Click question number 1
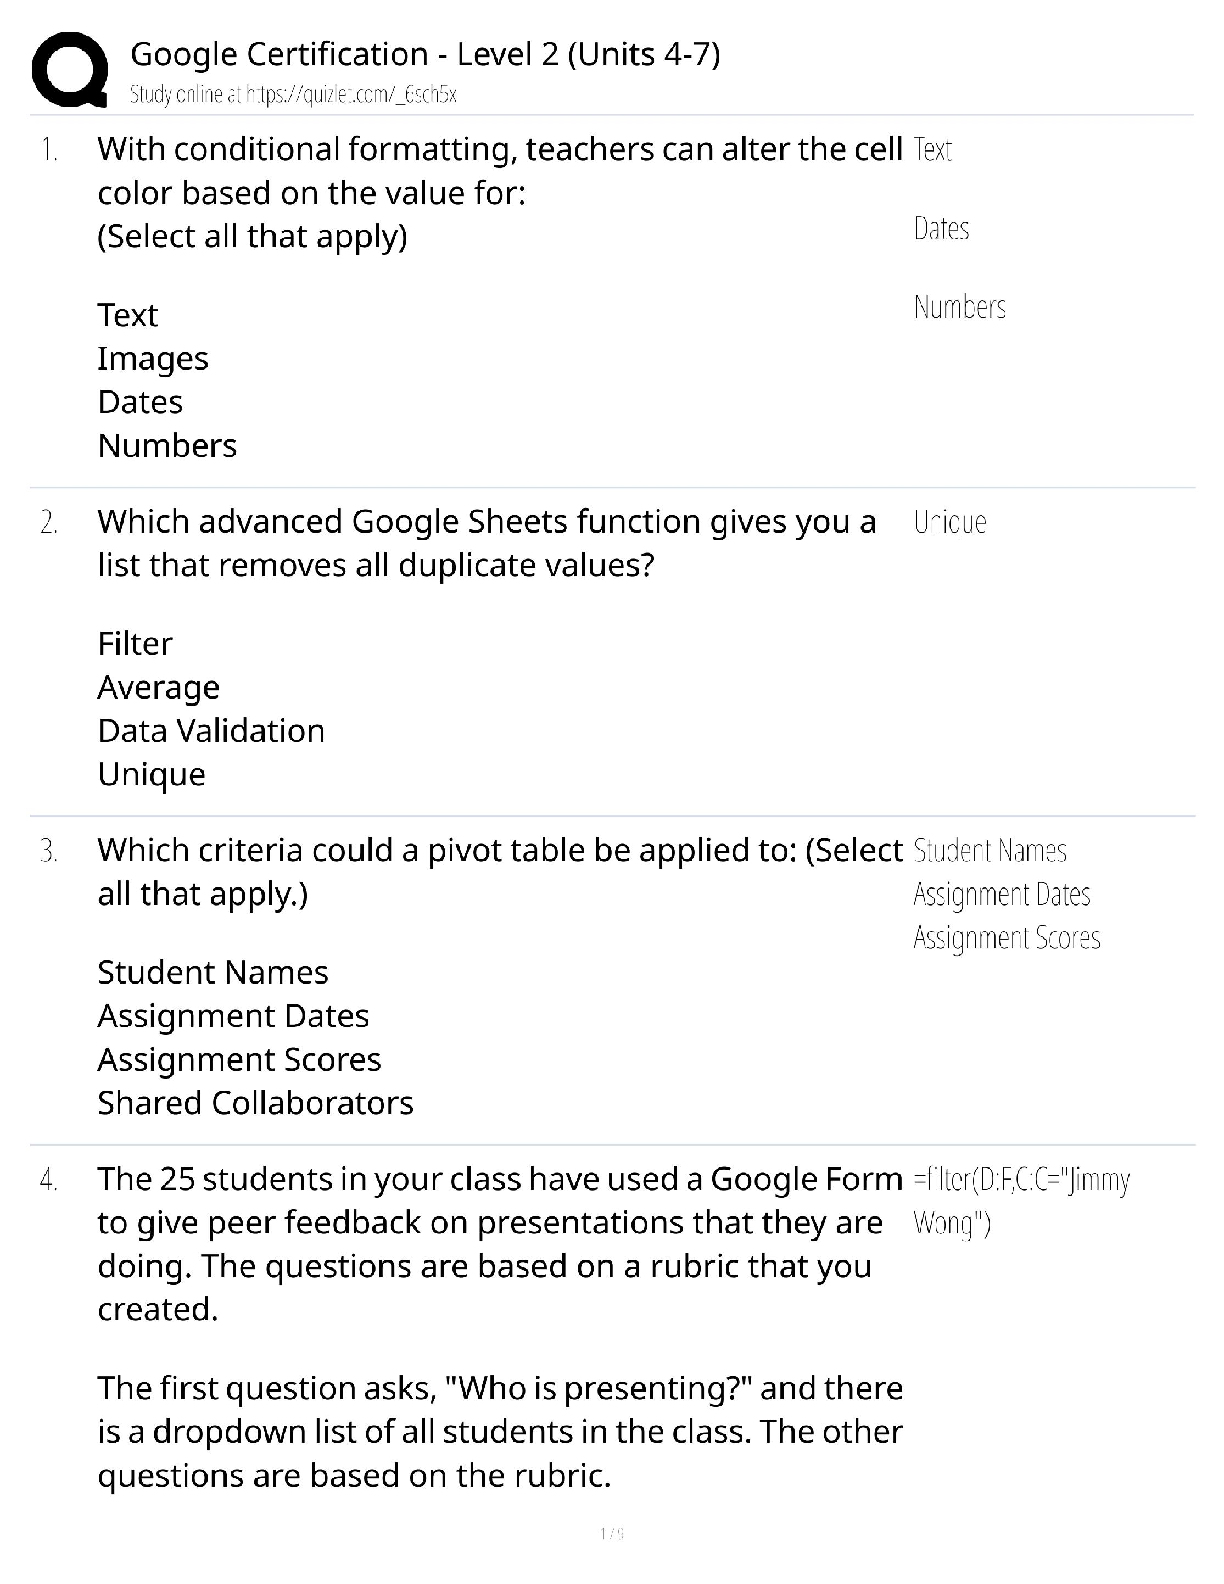Viewport: 1224px width, 1584px height. [x=49, y=151]
